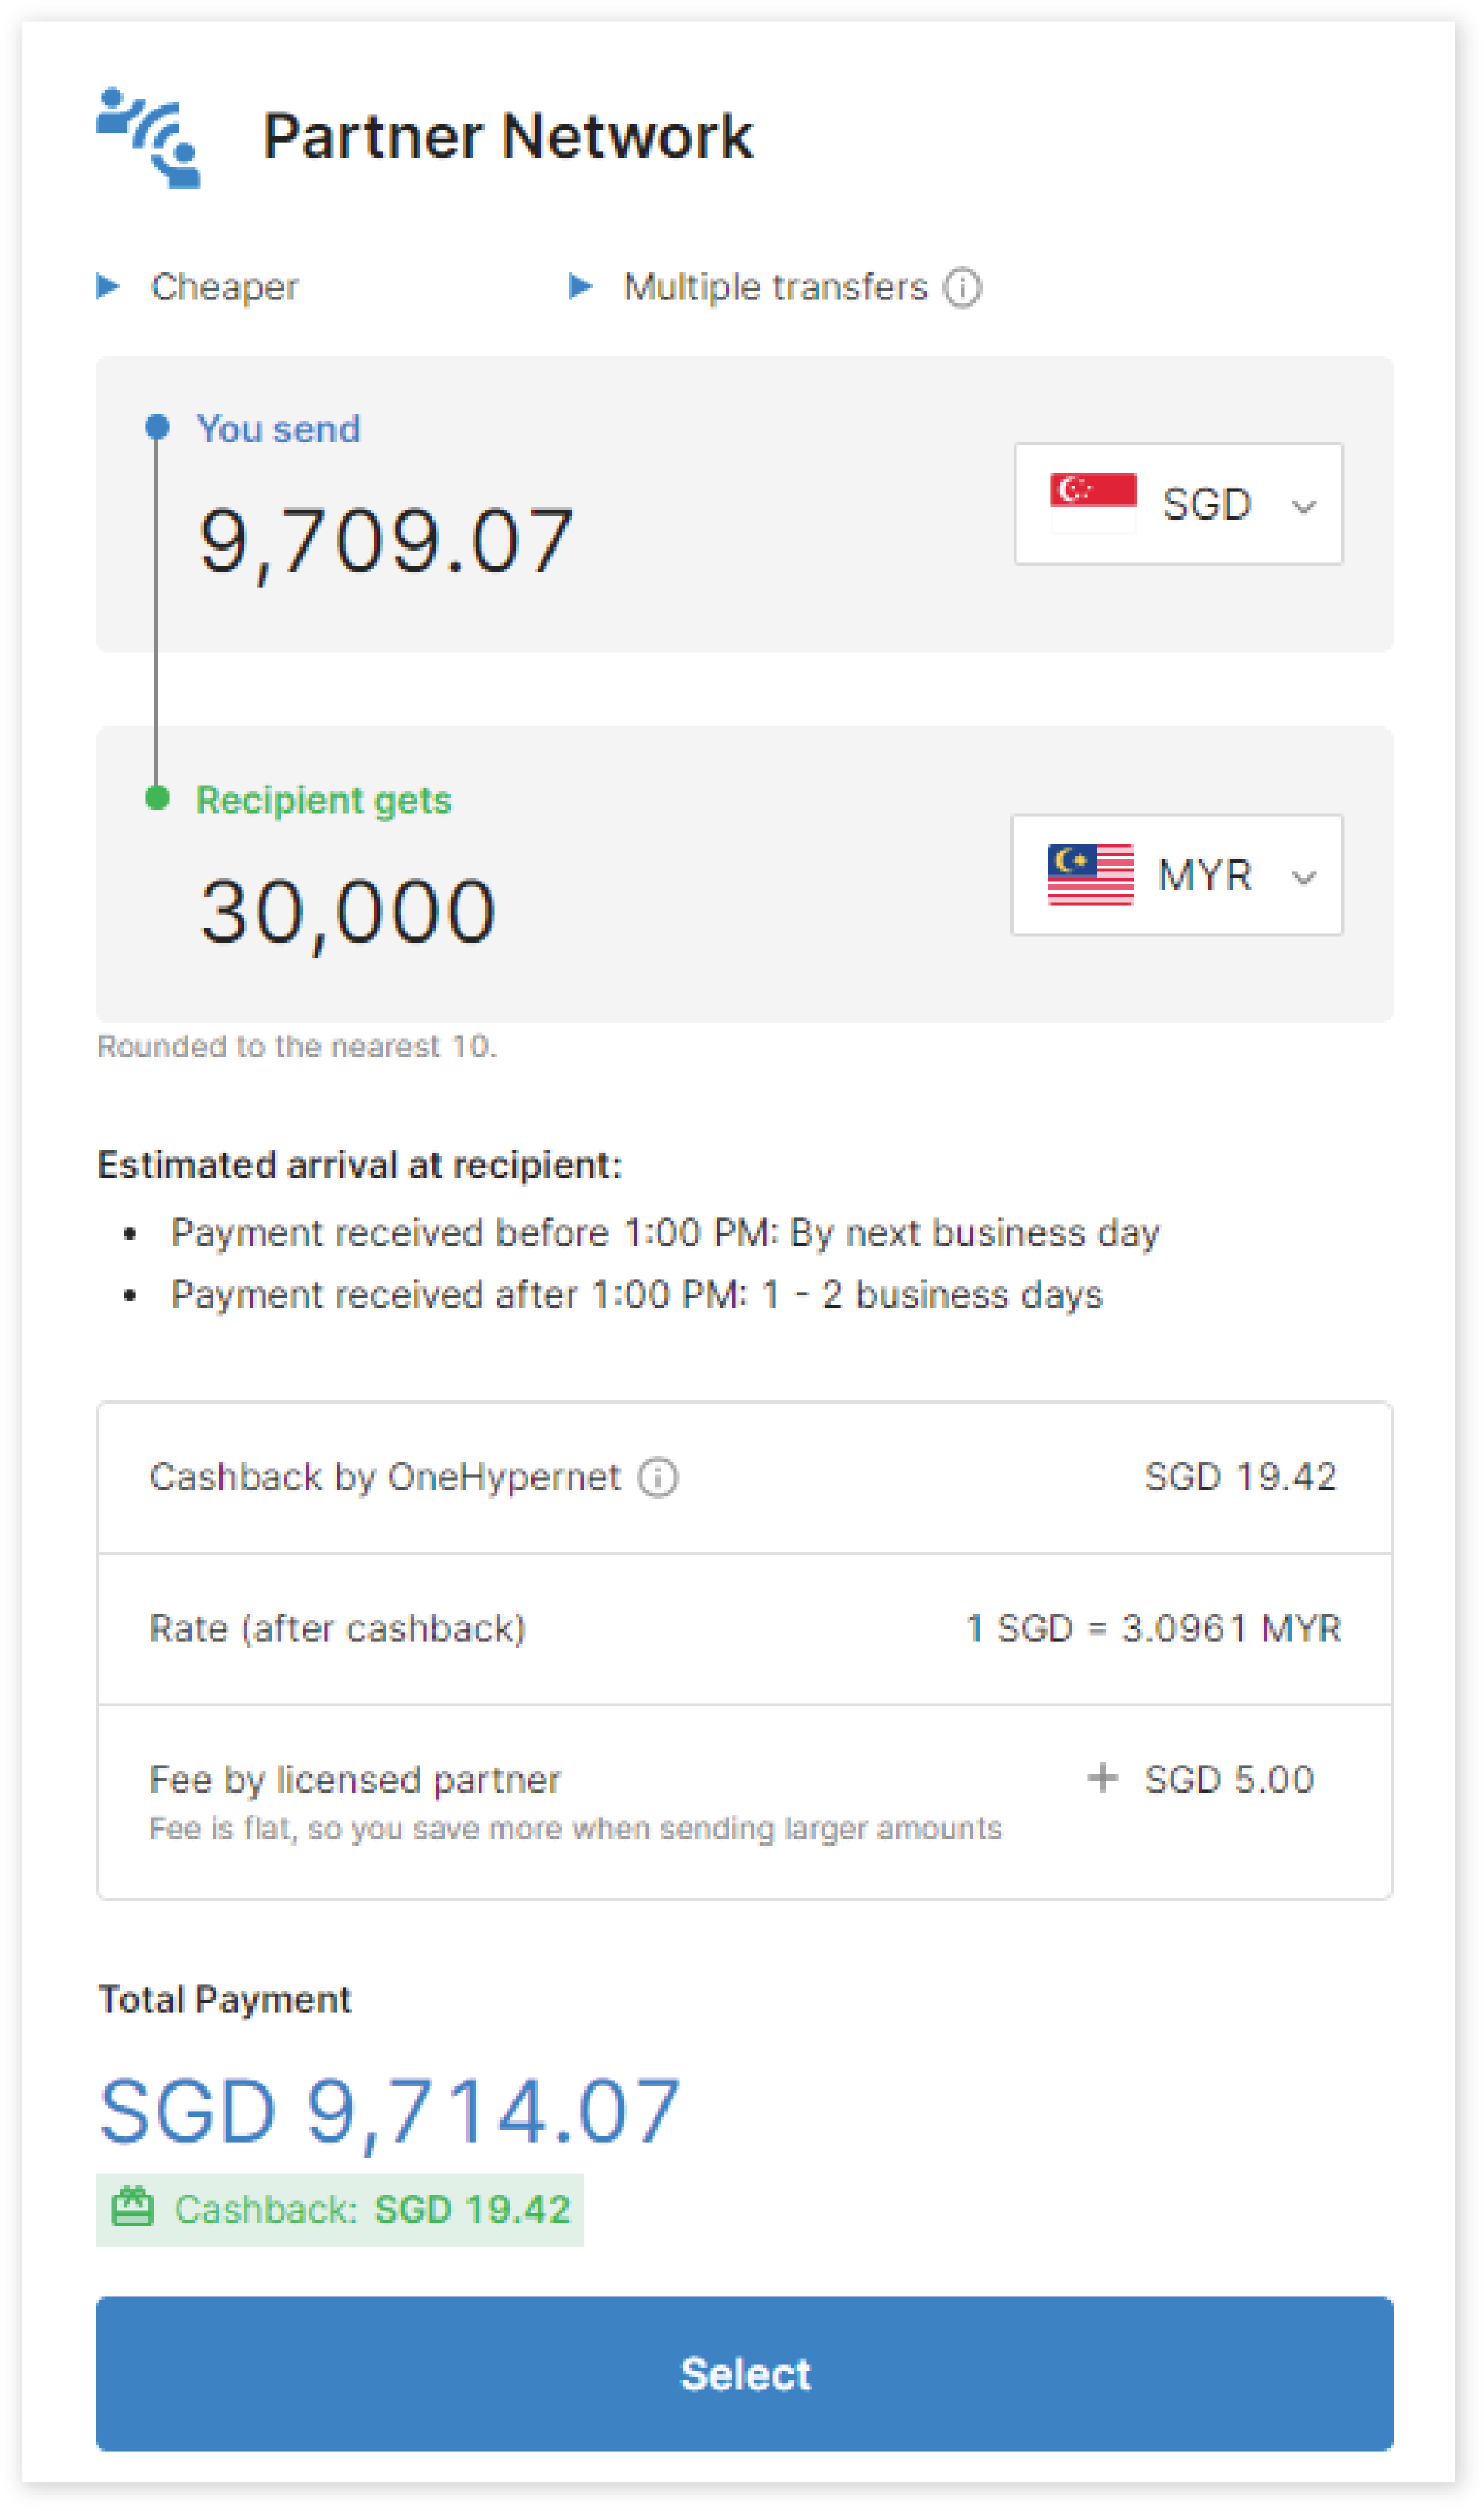This screenshot has height=2511, width=1484.
Task: Click the blue arrow before Multiple transfers
Action: click(580, 287)
